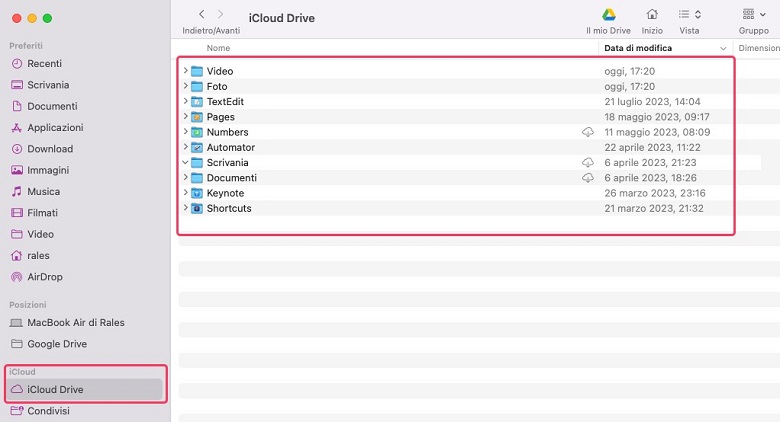Expand the Numbers folder

click(186, 132)
